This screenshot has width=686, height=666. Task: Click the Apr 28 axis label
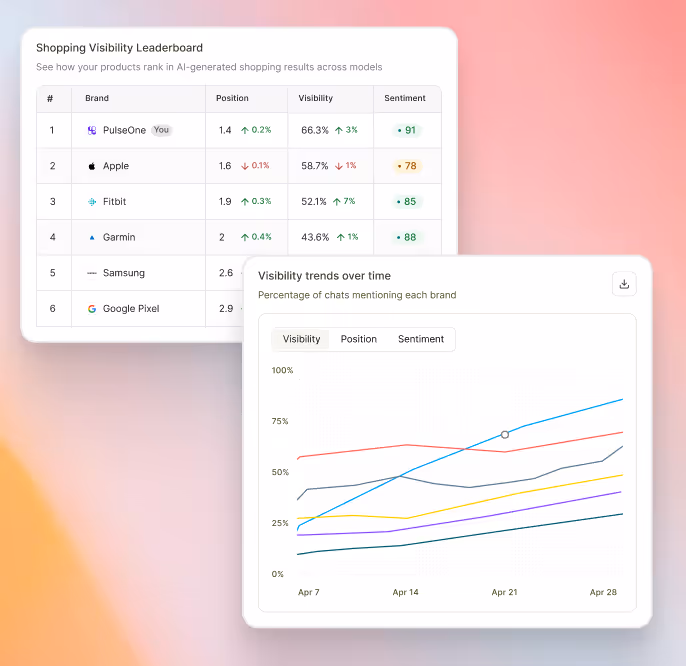603,592
